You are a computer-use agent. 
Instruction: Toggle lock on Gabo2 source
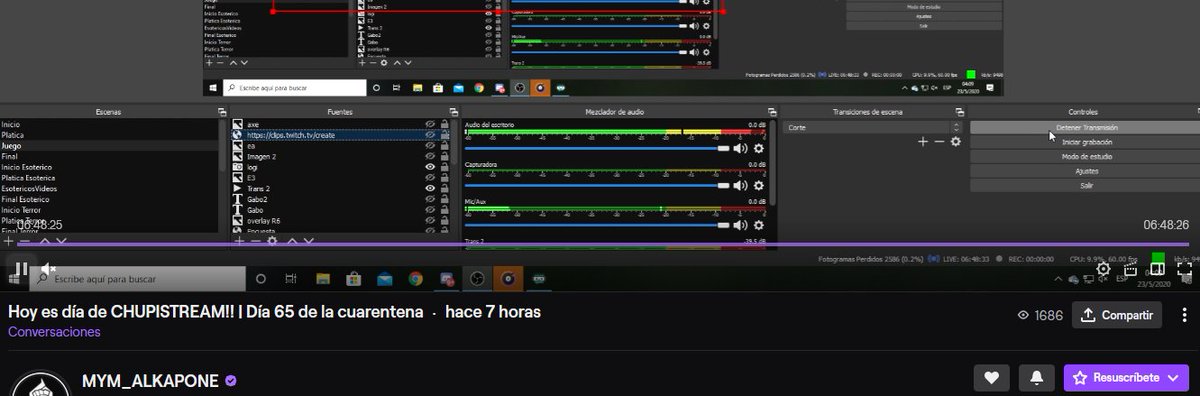(x=445, y=199)
